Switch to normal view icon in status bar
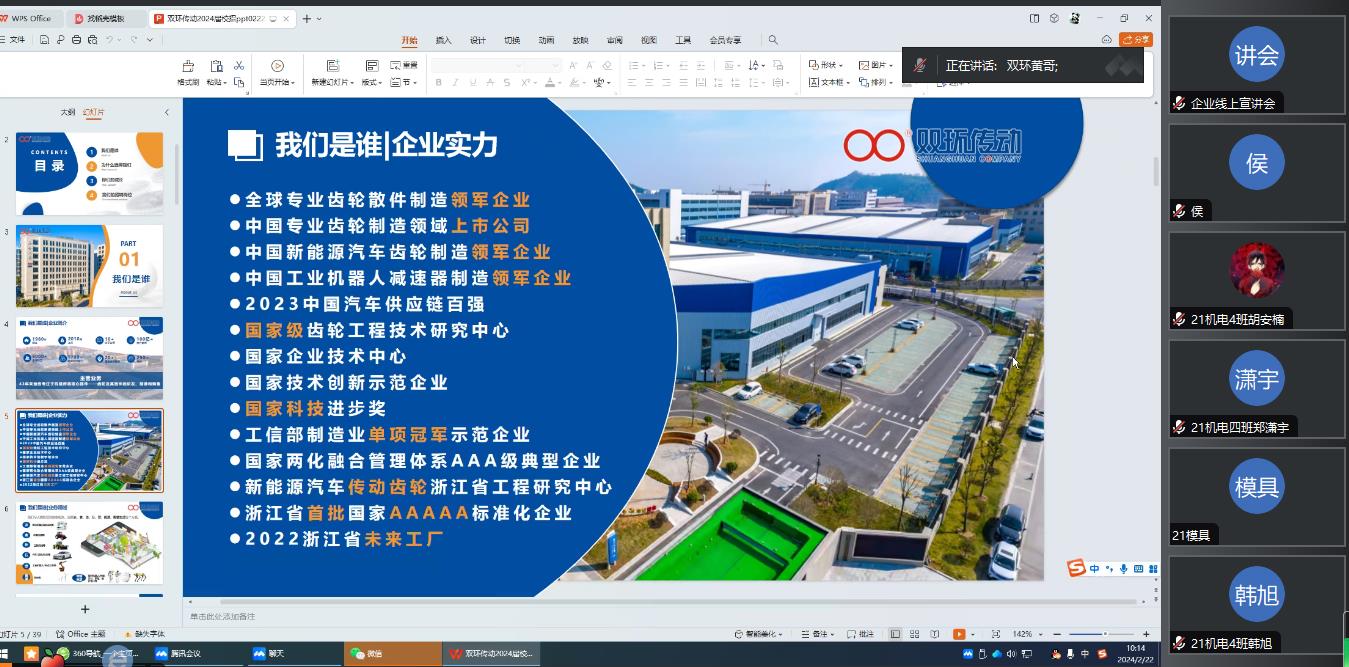 896,634
